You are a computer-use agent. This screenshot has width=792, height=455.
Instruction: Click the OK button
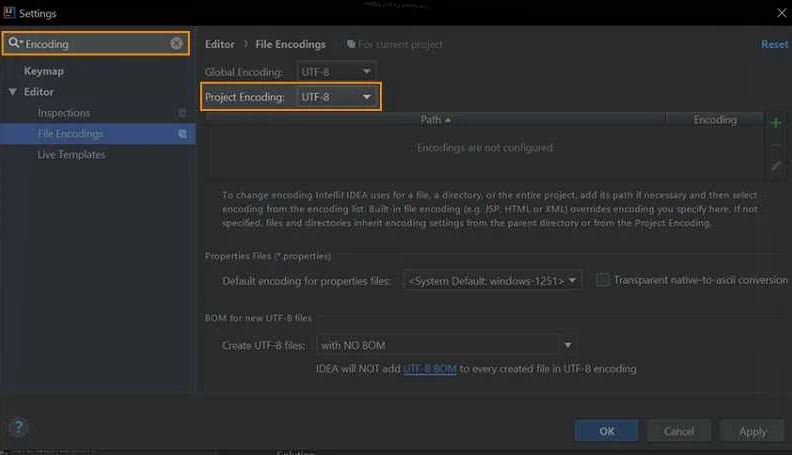[606, 431]
